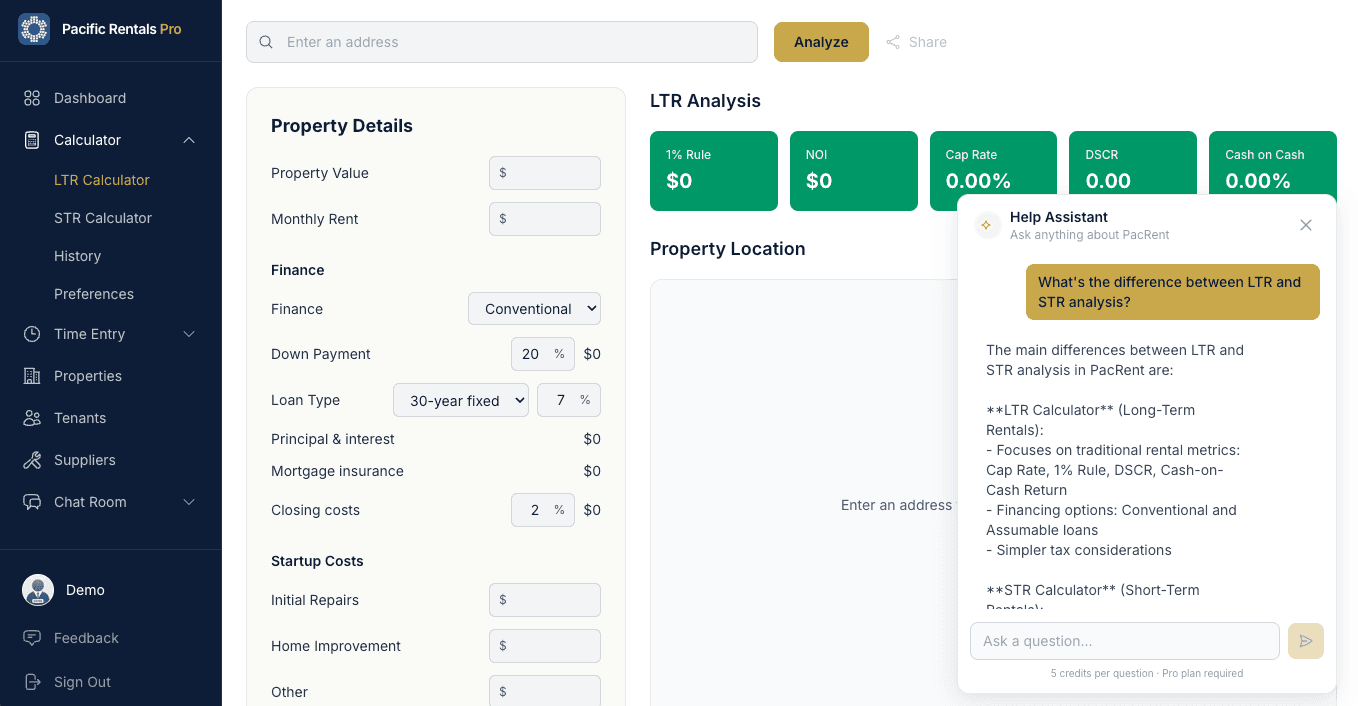Click the Share button label

coord(928,42)
